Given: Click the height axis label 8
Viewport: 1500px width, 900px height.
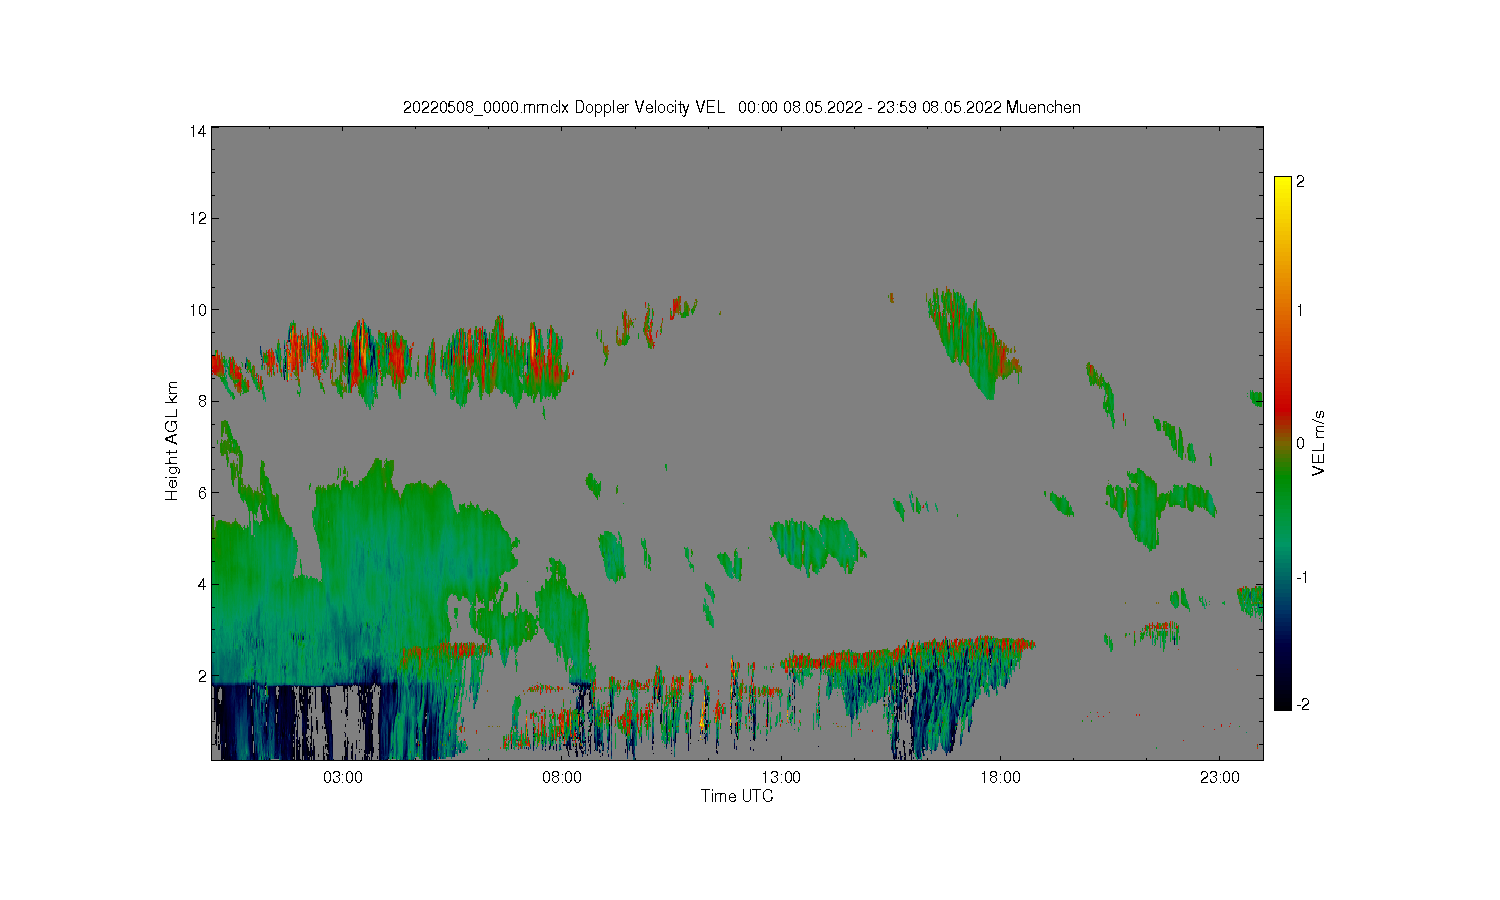Looking at the screenshot, I should pos(202,401).
